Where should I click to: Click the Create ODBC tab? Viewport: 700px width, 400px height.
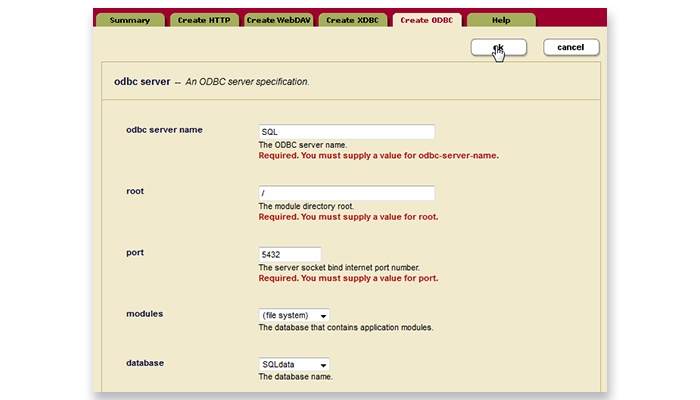coord(427,20)
